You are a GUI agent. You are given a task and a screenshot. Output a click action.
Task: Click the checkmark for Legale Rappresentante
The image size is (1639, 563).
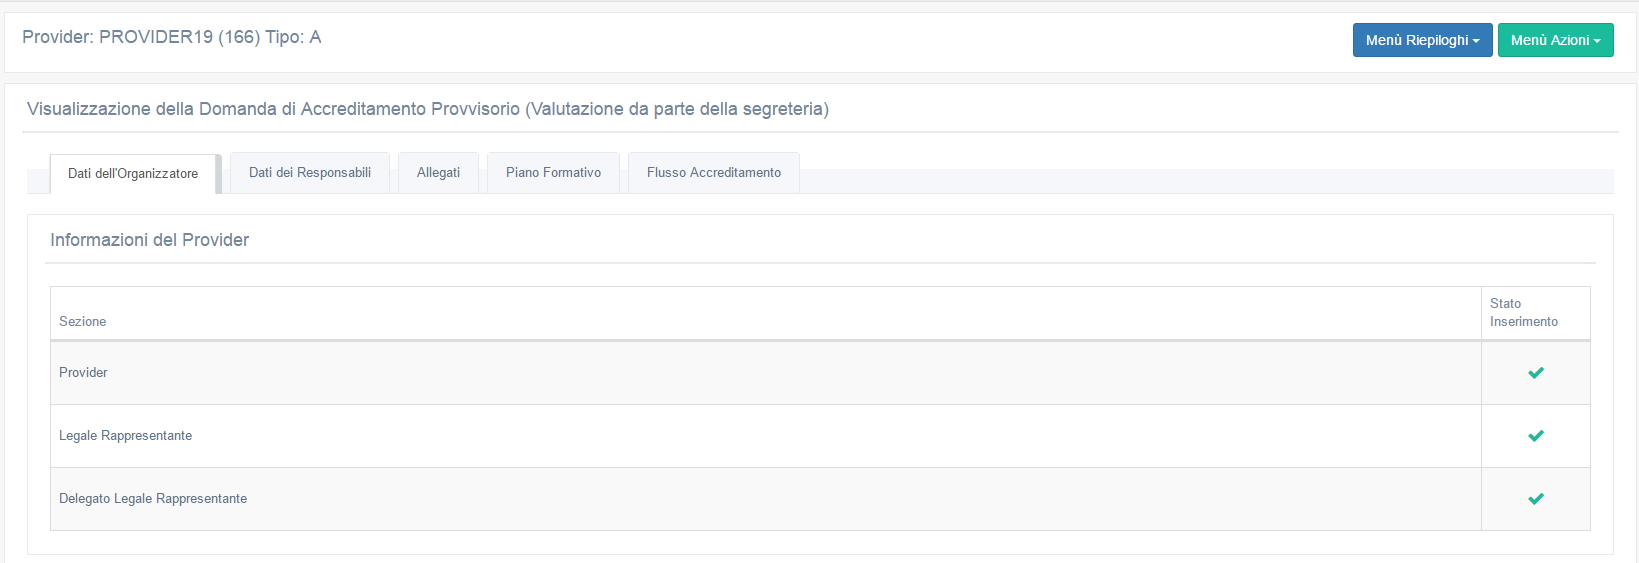(1536, 436)
